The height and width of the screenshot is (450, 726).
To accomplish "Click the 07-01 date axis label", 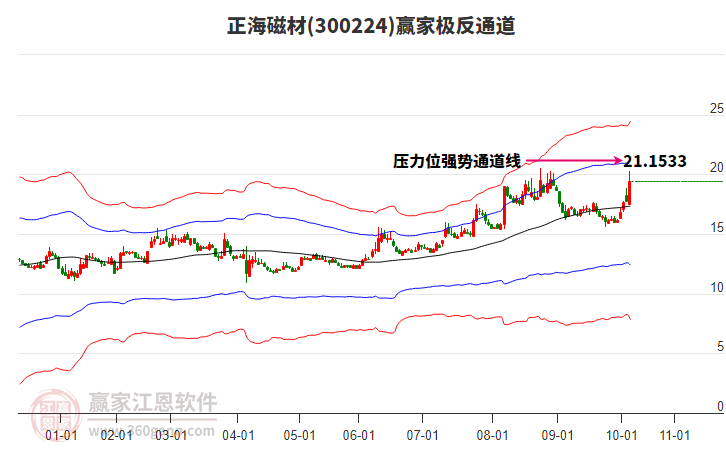I will [x=422, y=435].
